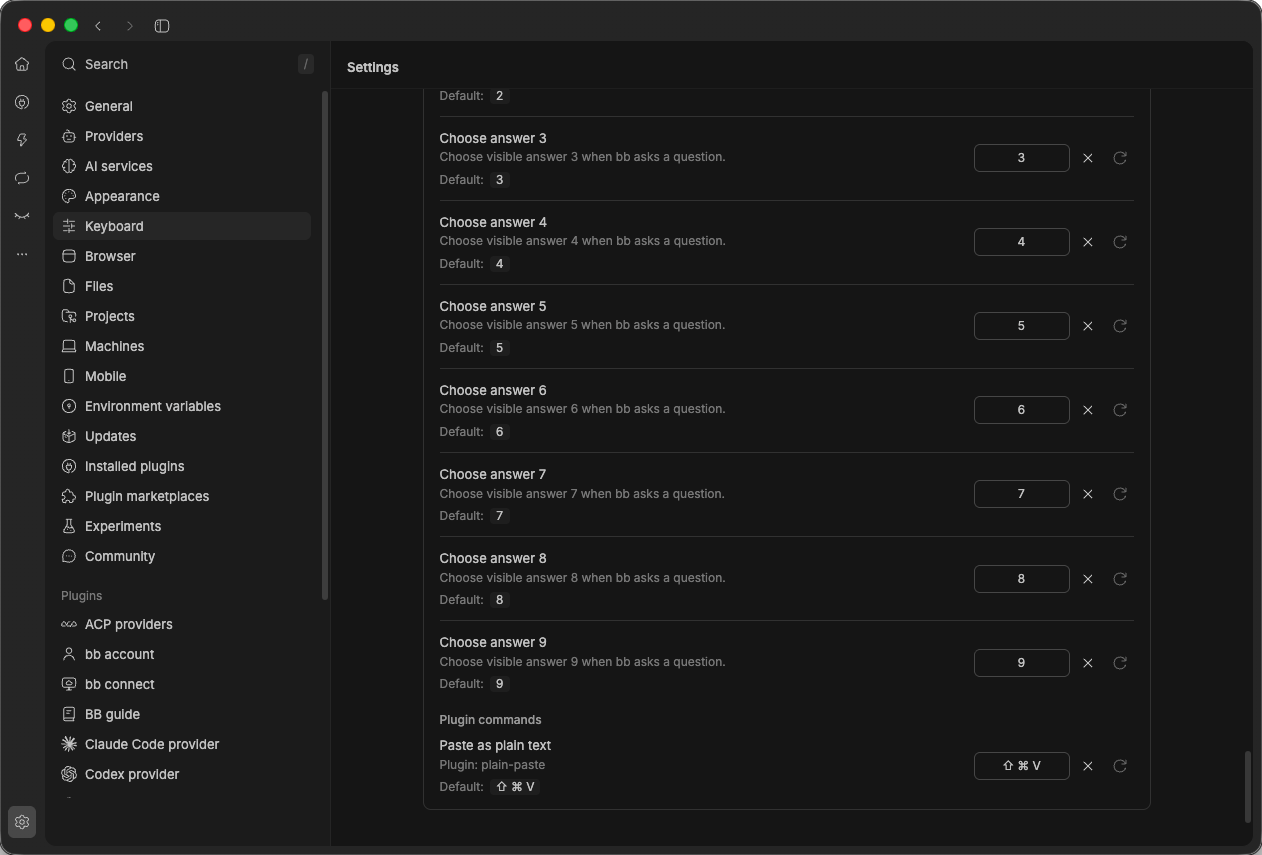Click the Search field in sidebar
This screenshot has height=855, width=1262.
(187, 64)
